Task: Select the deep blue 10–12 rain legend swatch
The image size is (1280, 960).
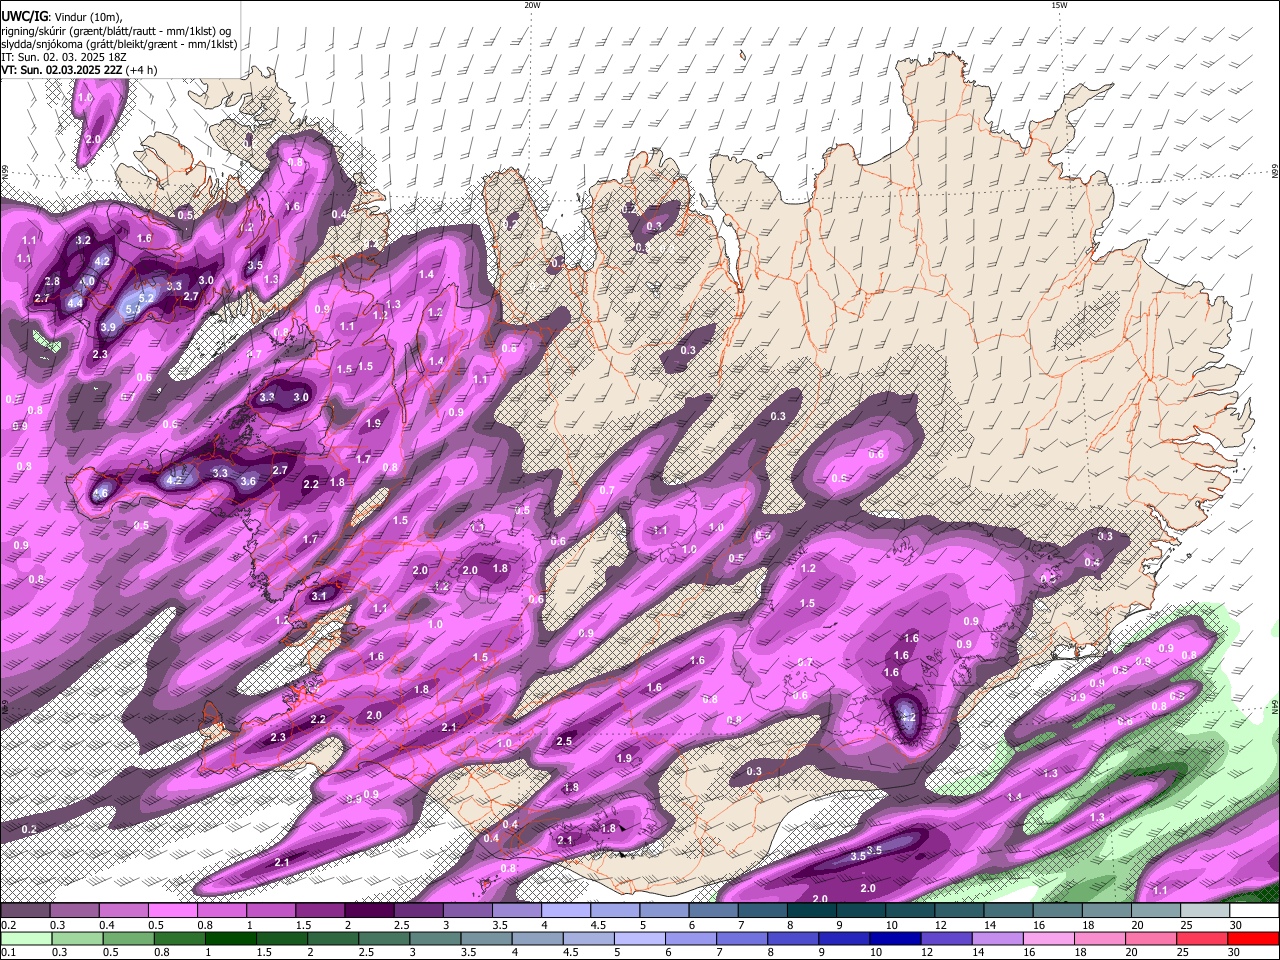Action: click(x=895, y=938)
